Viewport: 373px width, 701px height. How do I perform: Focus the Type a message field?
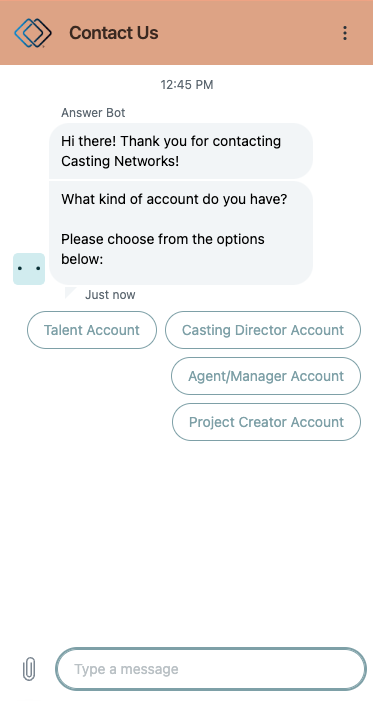211,669
